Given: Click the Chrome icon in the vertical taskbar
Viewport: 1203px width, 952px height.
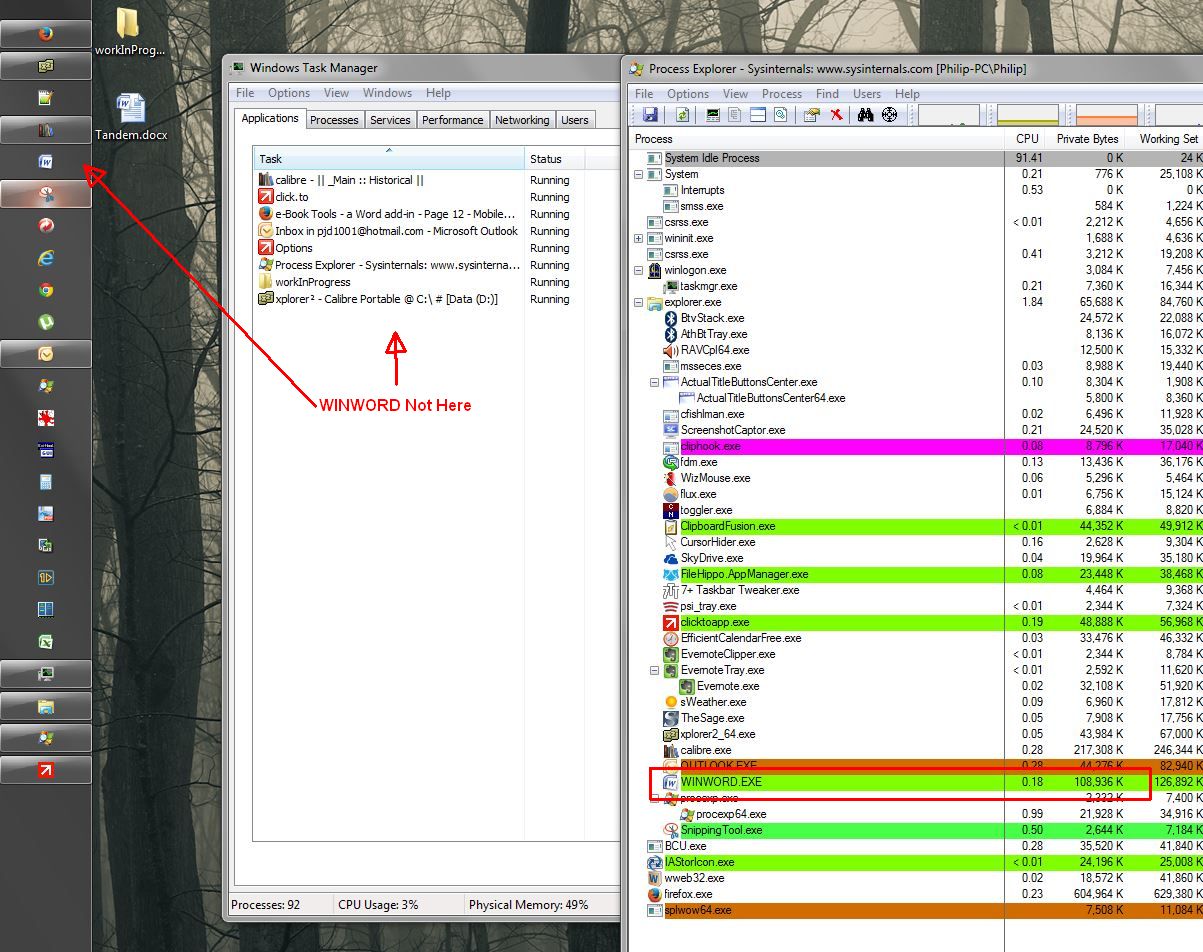Looking at the screenshot, I should pos(45,290).
